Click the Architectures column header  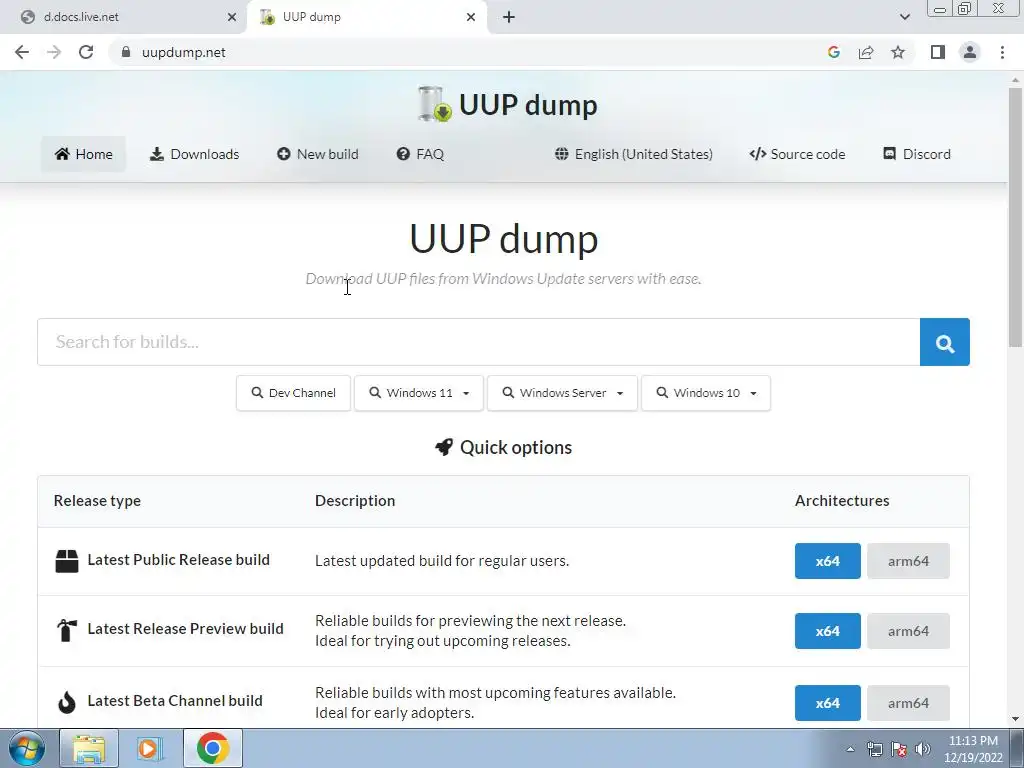click(842, 501)
